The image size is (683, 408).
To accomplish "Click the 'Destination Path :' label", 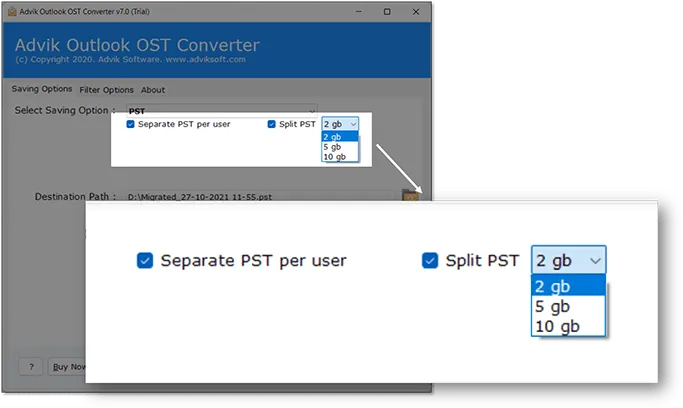I will [75, 197].
